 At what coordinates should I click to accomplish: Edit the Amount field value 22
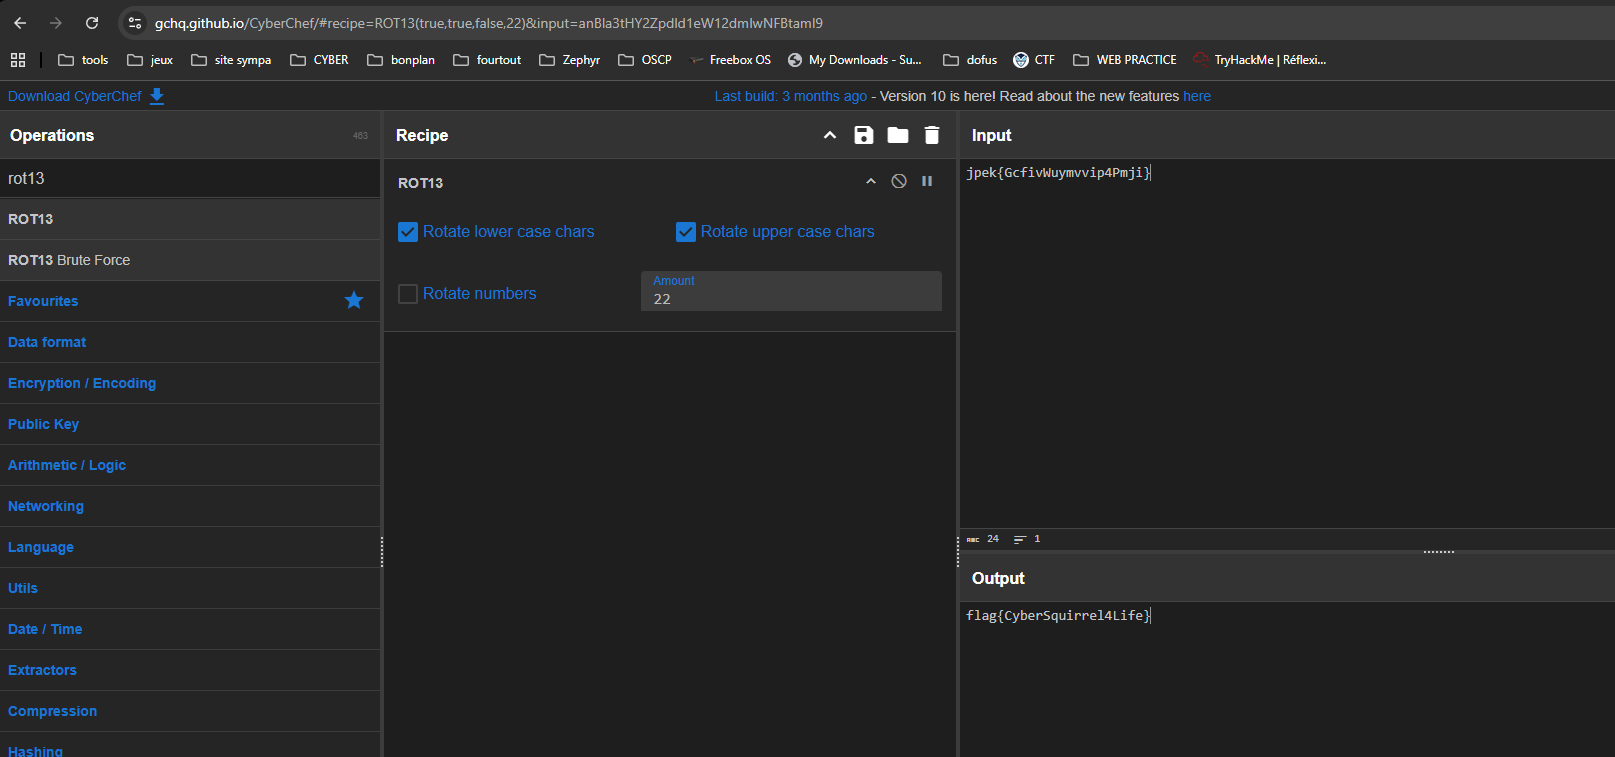point(791,291)
